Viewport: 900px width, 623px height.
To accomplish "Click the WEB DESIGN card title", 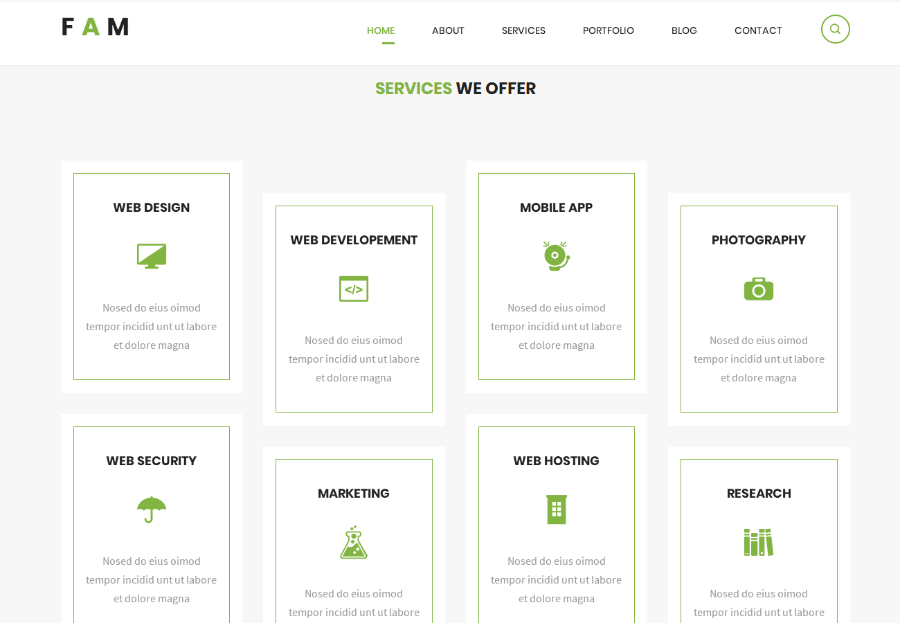I will pyautogui.click(x=152, y=208).
